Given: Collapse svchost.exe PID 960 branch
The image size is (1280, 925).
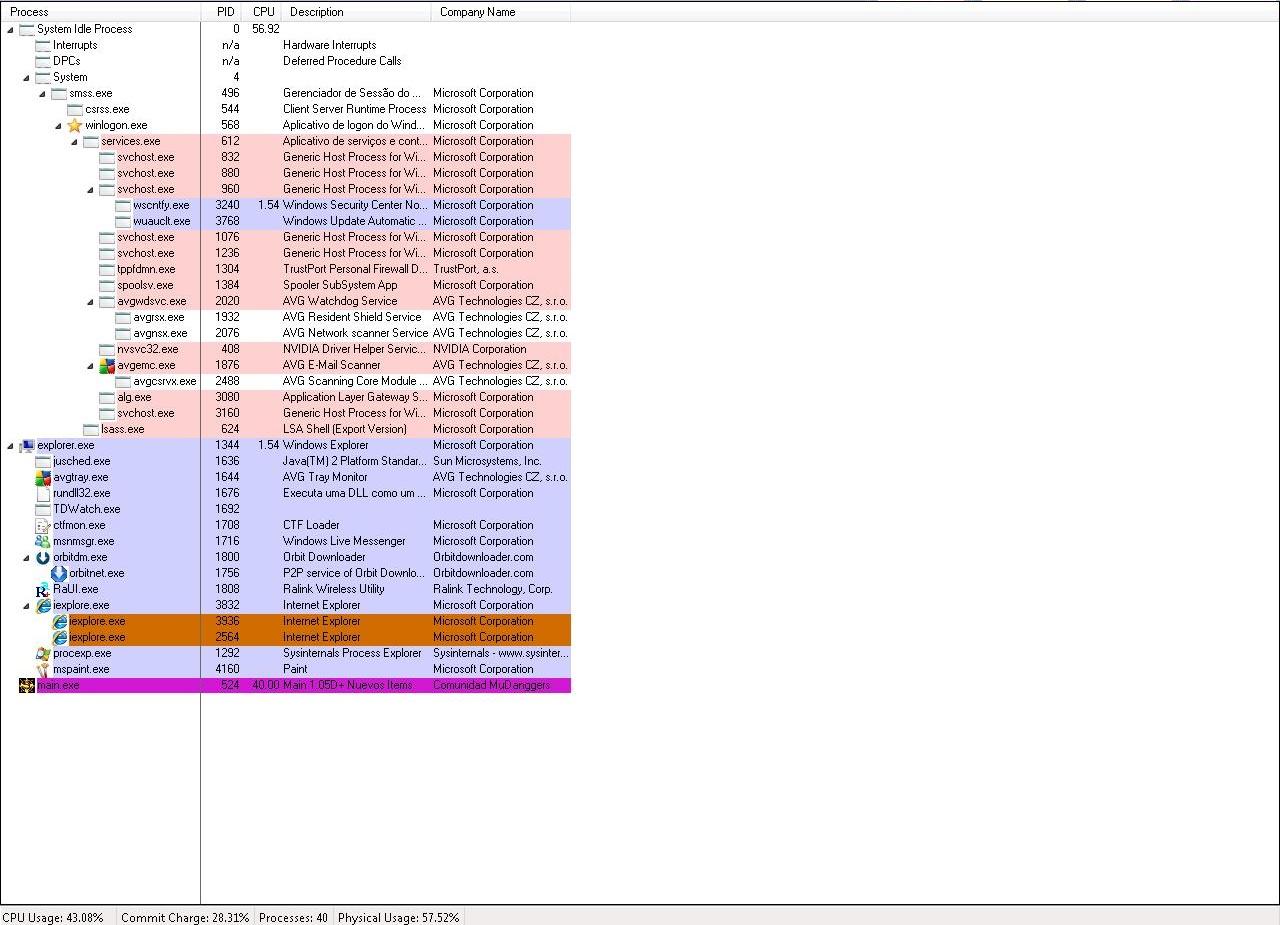Looking at the screenshot, I should [91, 189].
